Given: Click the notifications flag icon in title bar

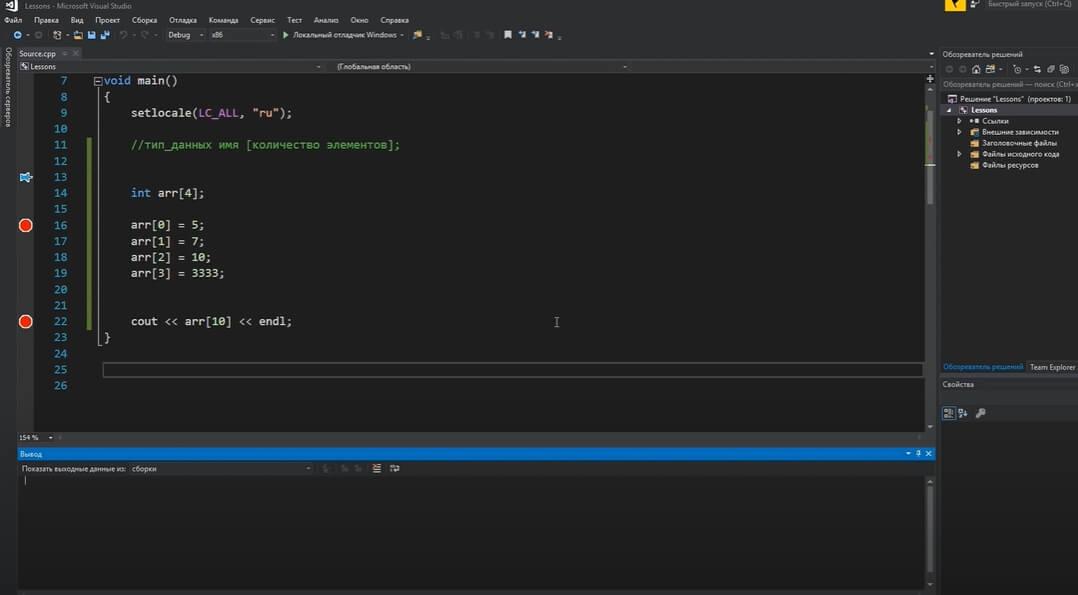Looking at the screenshot, I should (x=955, y=5).
